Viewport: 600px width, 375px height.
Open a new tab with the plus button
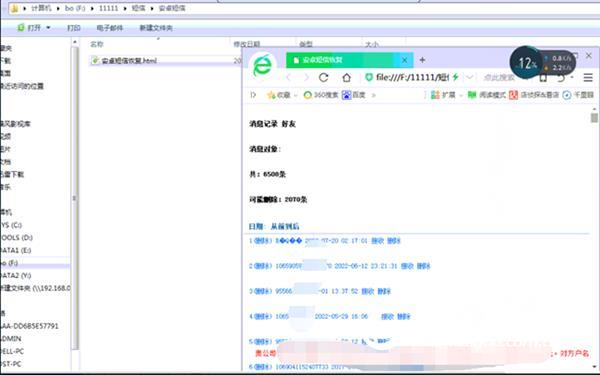tap(422, 60)
